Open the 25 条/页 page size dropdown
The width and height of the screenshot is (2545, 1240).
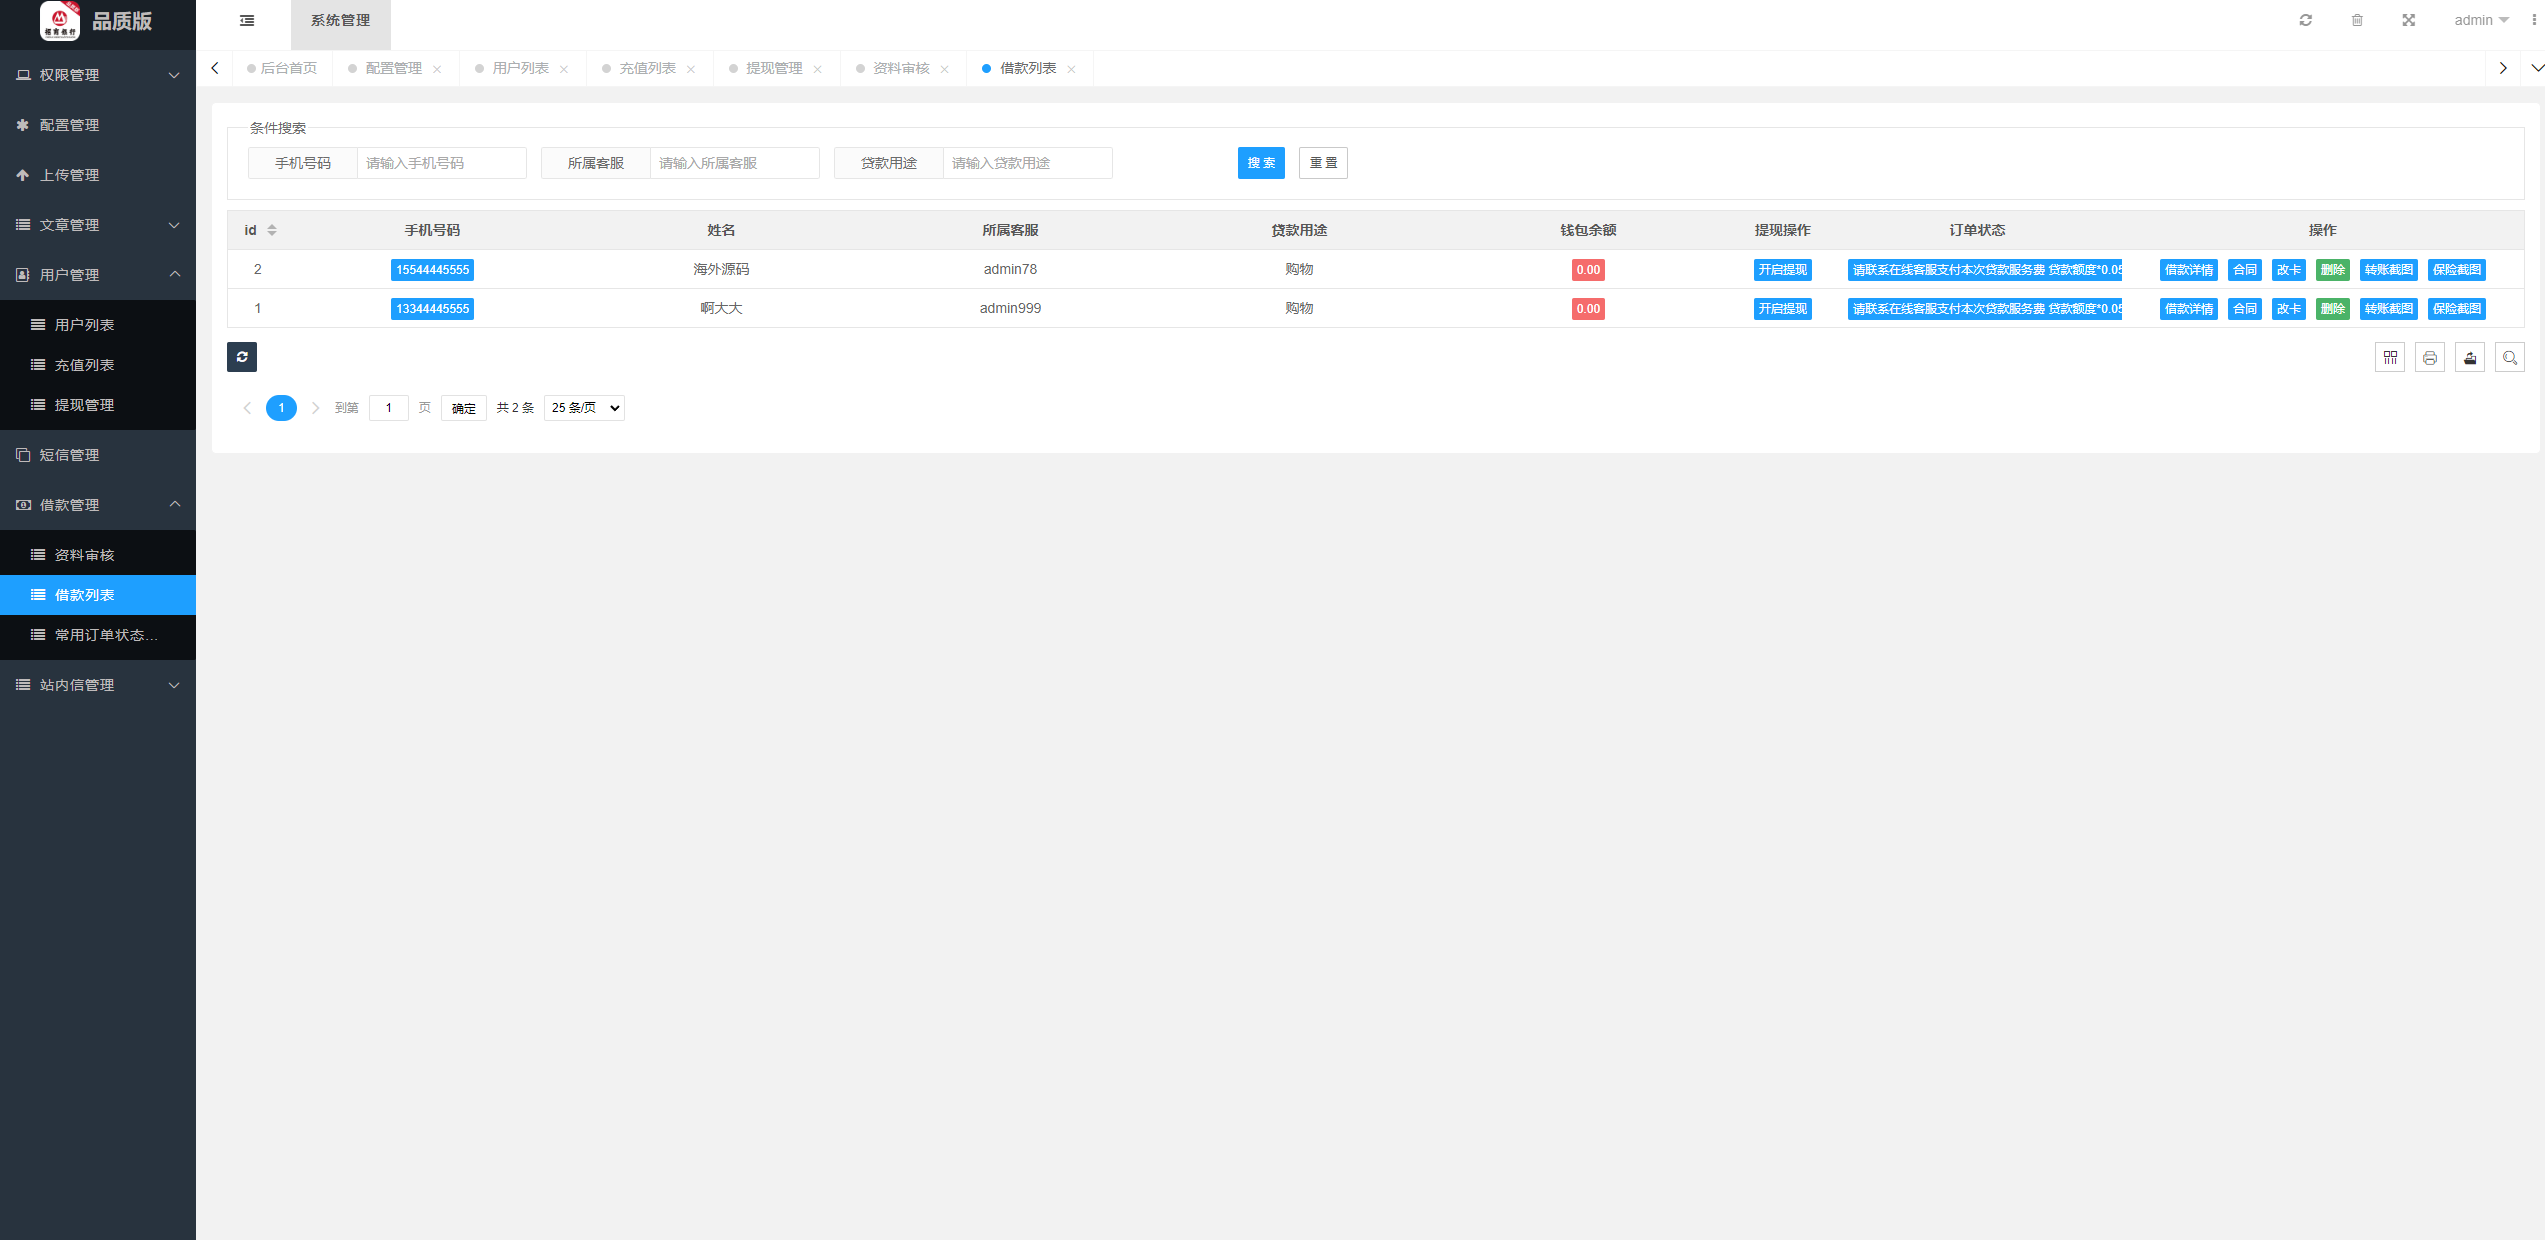(x=584, y=408)
